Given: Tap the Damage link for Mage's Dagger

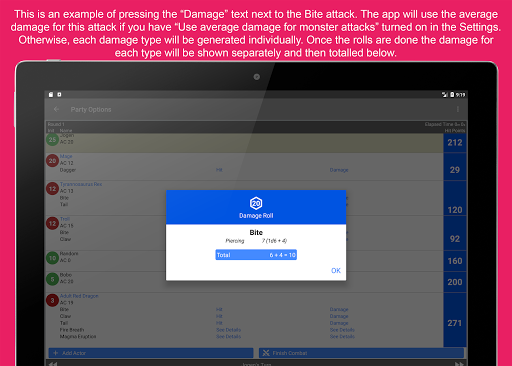Looking at the screenshot, I should (x=339, y=170).
